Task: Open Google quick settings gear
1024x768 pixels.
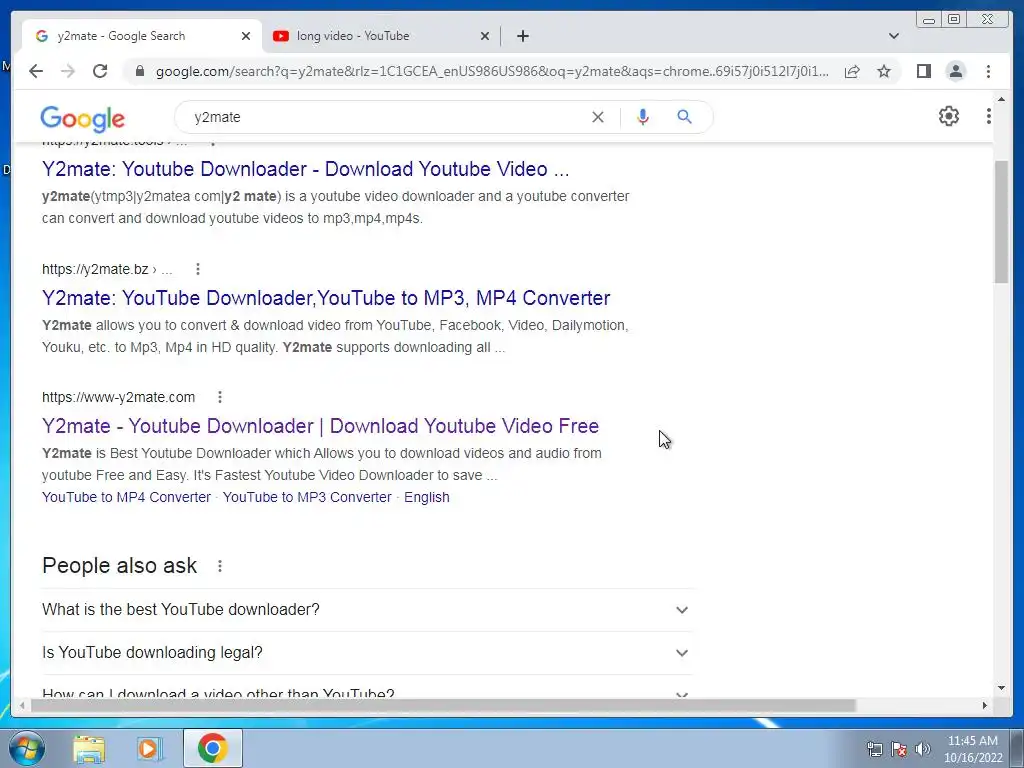Action: point(949,116)
